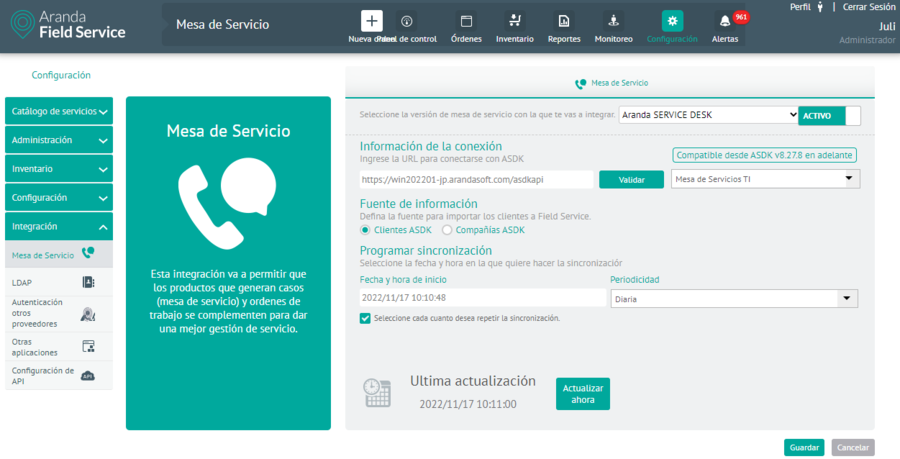This screenshot has width=900, height=459.
Task: Click the 961 alerts badge
Action: [741, 17]
